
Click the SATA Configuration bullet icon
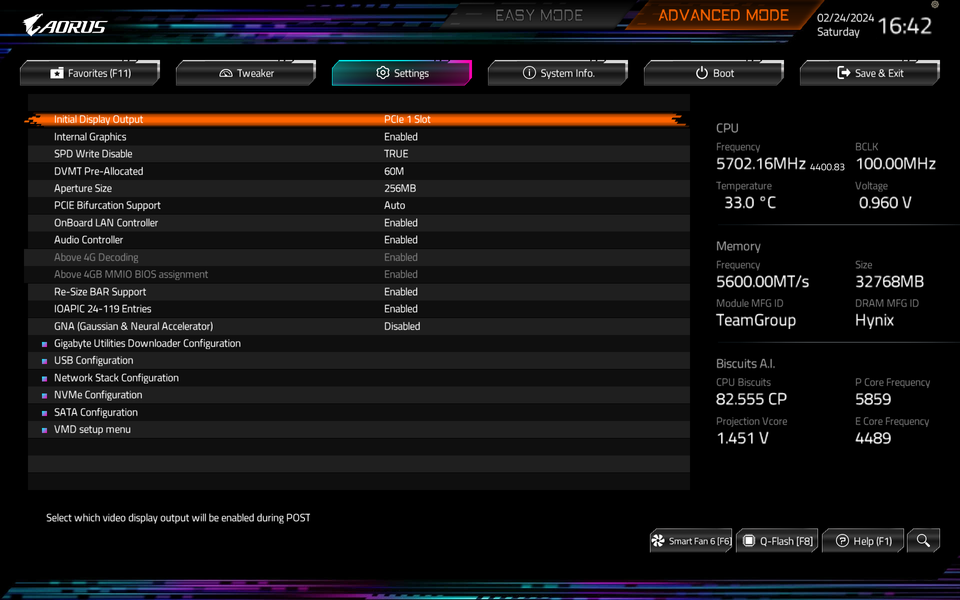pos(44,413)
